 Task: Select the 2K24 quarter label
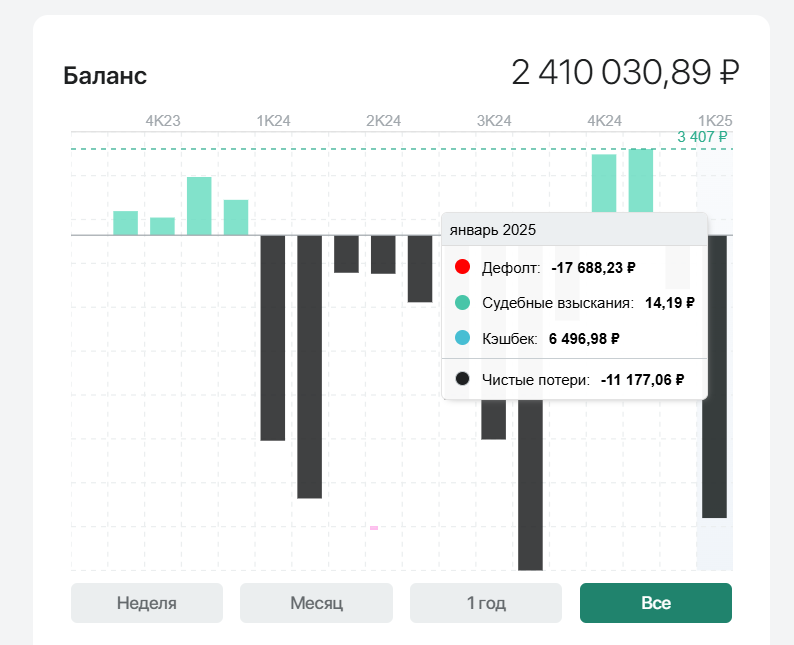point(383,120)
